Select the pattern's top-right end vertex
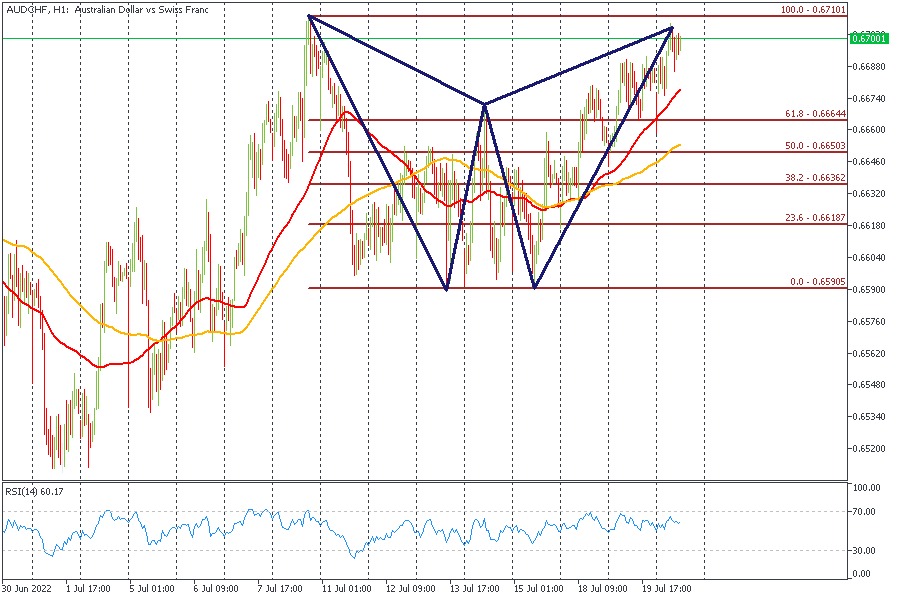Viewport: 900px width, 600px height. 671,27
